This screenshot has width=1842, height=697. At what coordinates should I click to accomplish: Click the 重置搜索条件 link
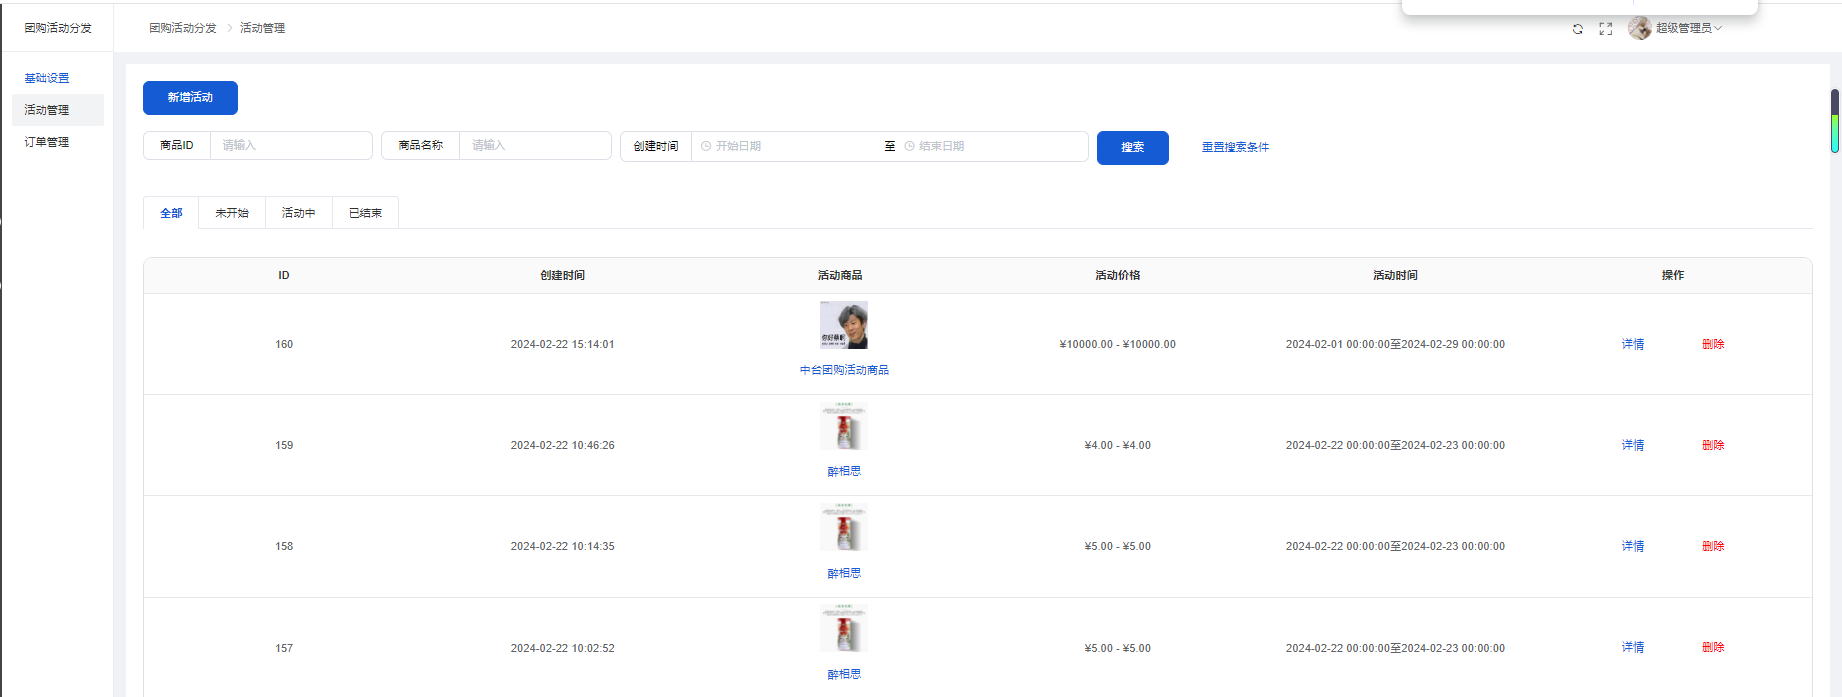(1235, 147)
